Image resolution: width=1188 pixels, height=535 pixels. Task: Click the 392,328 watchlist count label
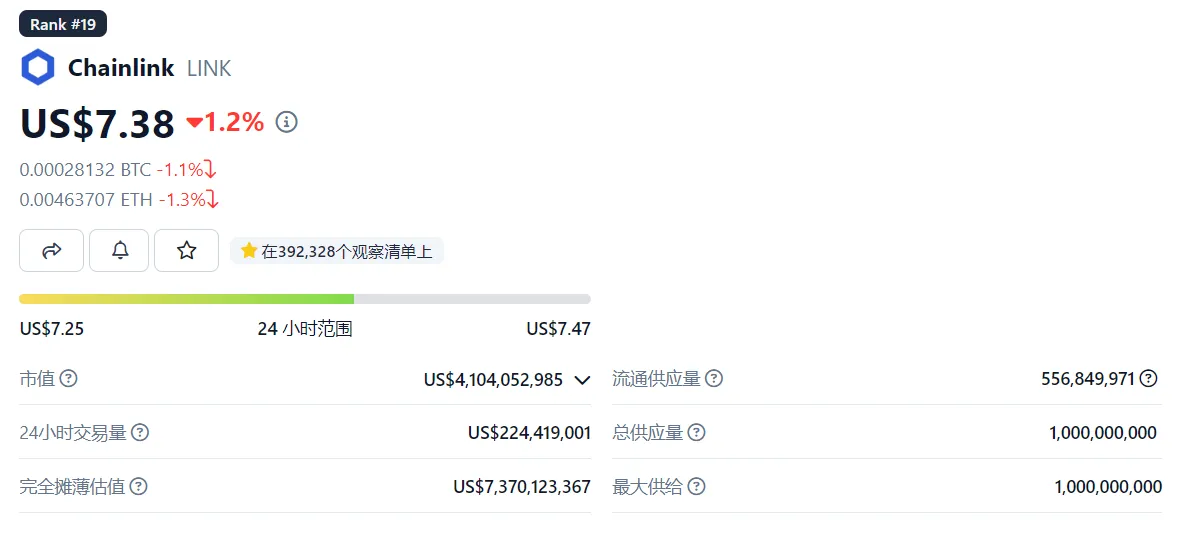(x=337, y=251)
